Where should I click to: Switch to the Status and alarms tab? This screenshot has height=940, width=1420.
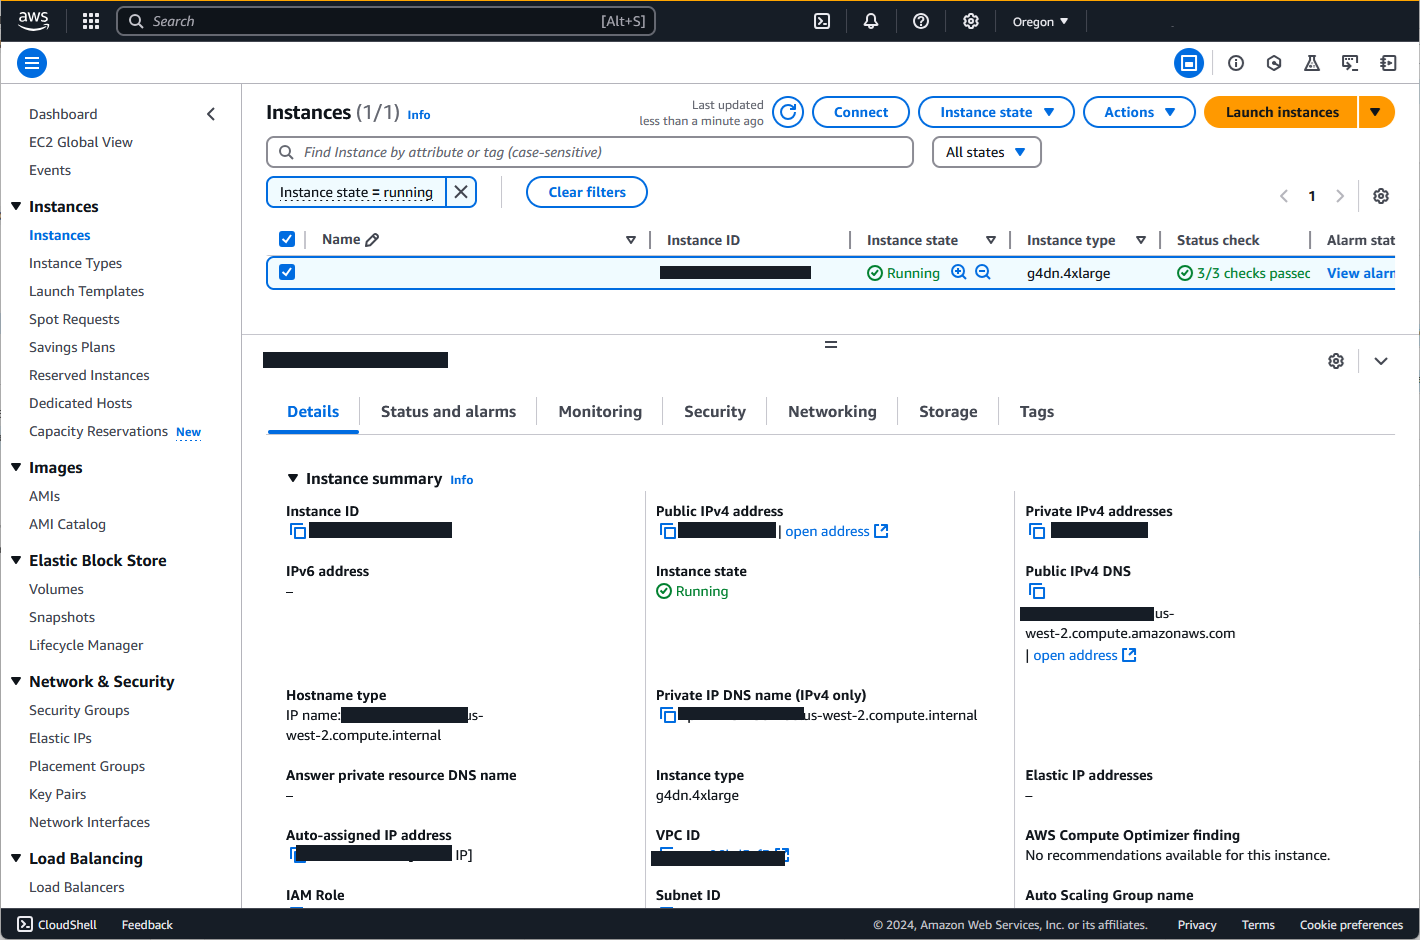tap(448, 411)
